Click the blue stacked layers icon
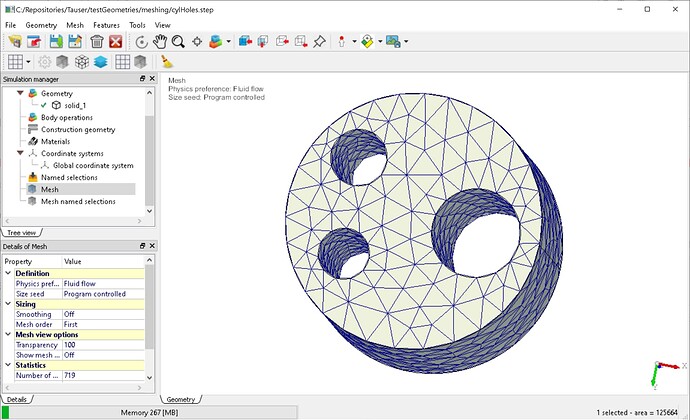The width and height of the screenshot is (690, 420). click(101, 62)
